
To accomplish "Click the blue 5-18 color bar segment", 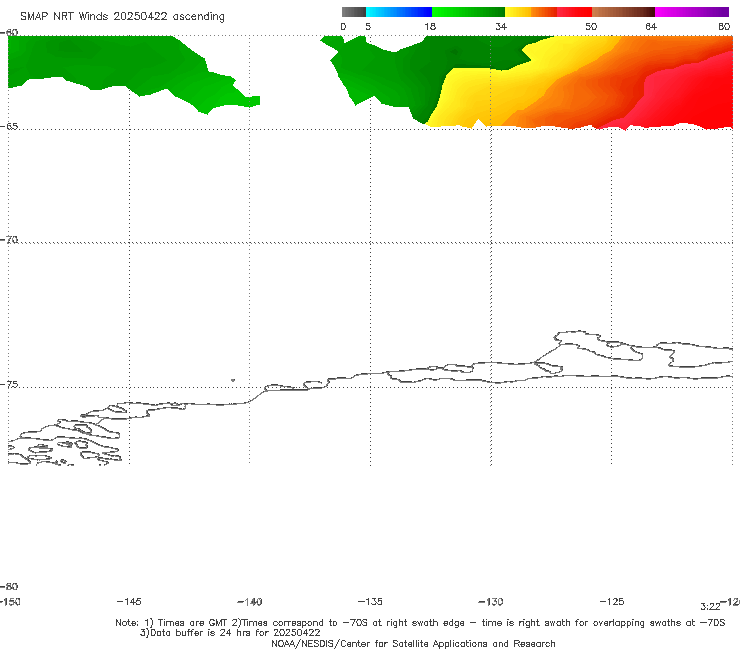I will pyautogui.click(x=399, y=12).
